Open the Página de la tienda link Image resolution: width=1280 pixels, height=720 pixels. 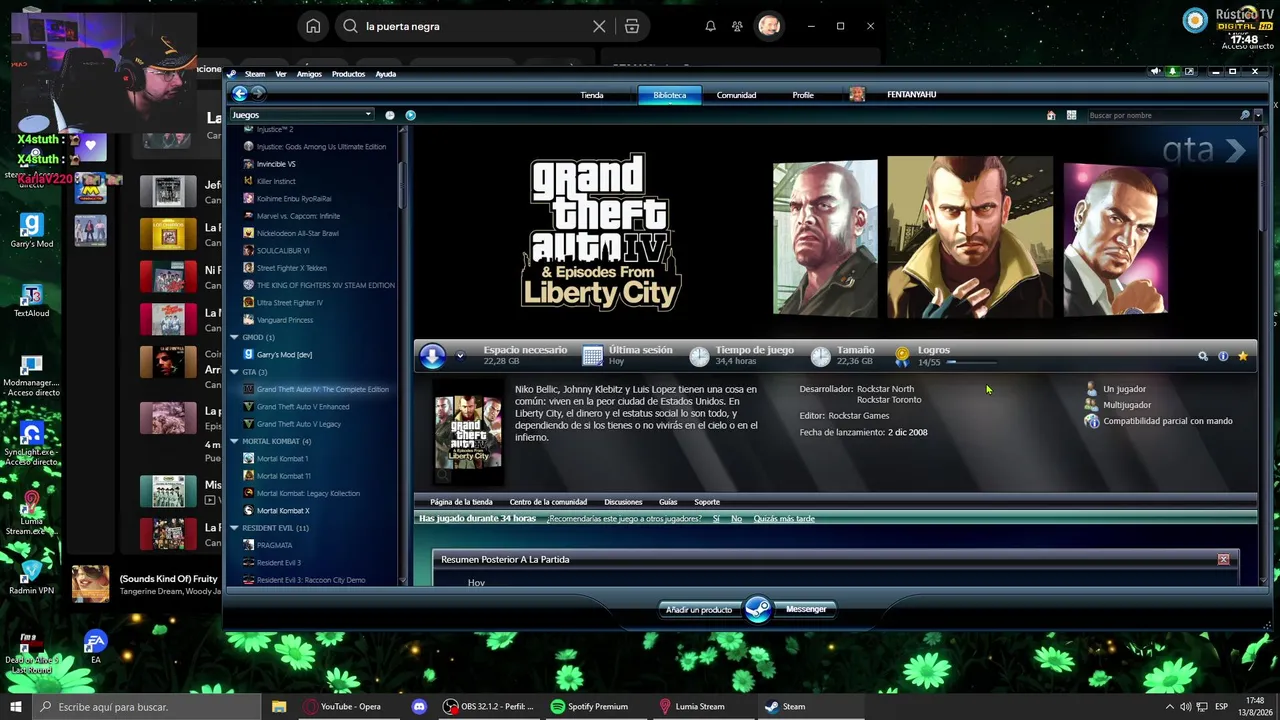[x=461, y=502]
